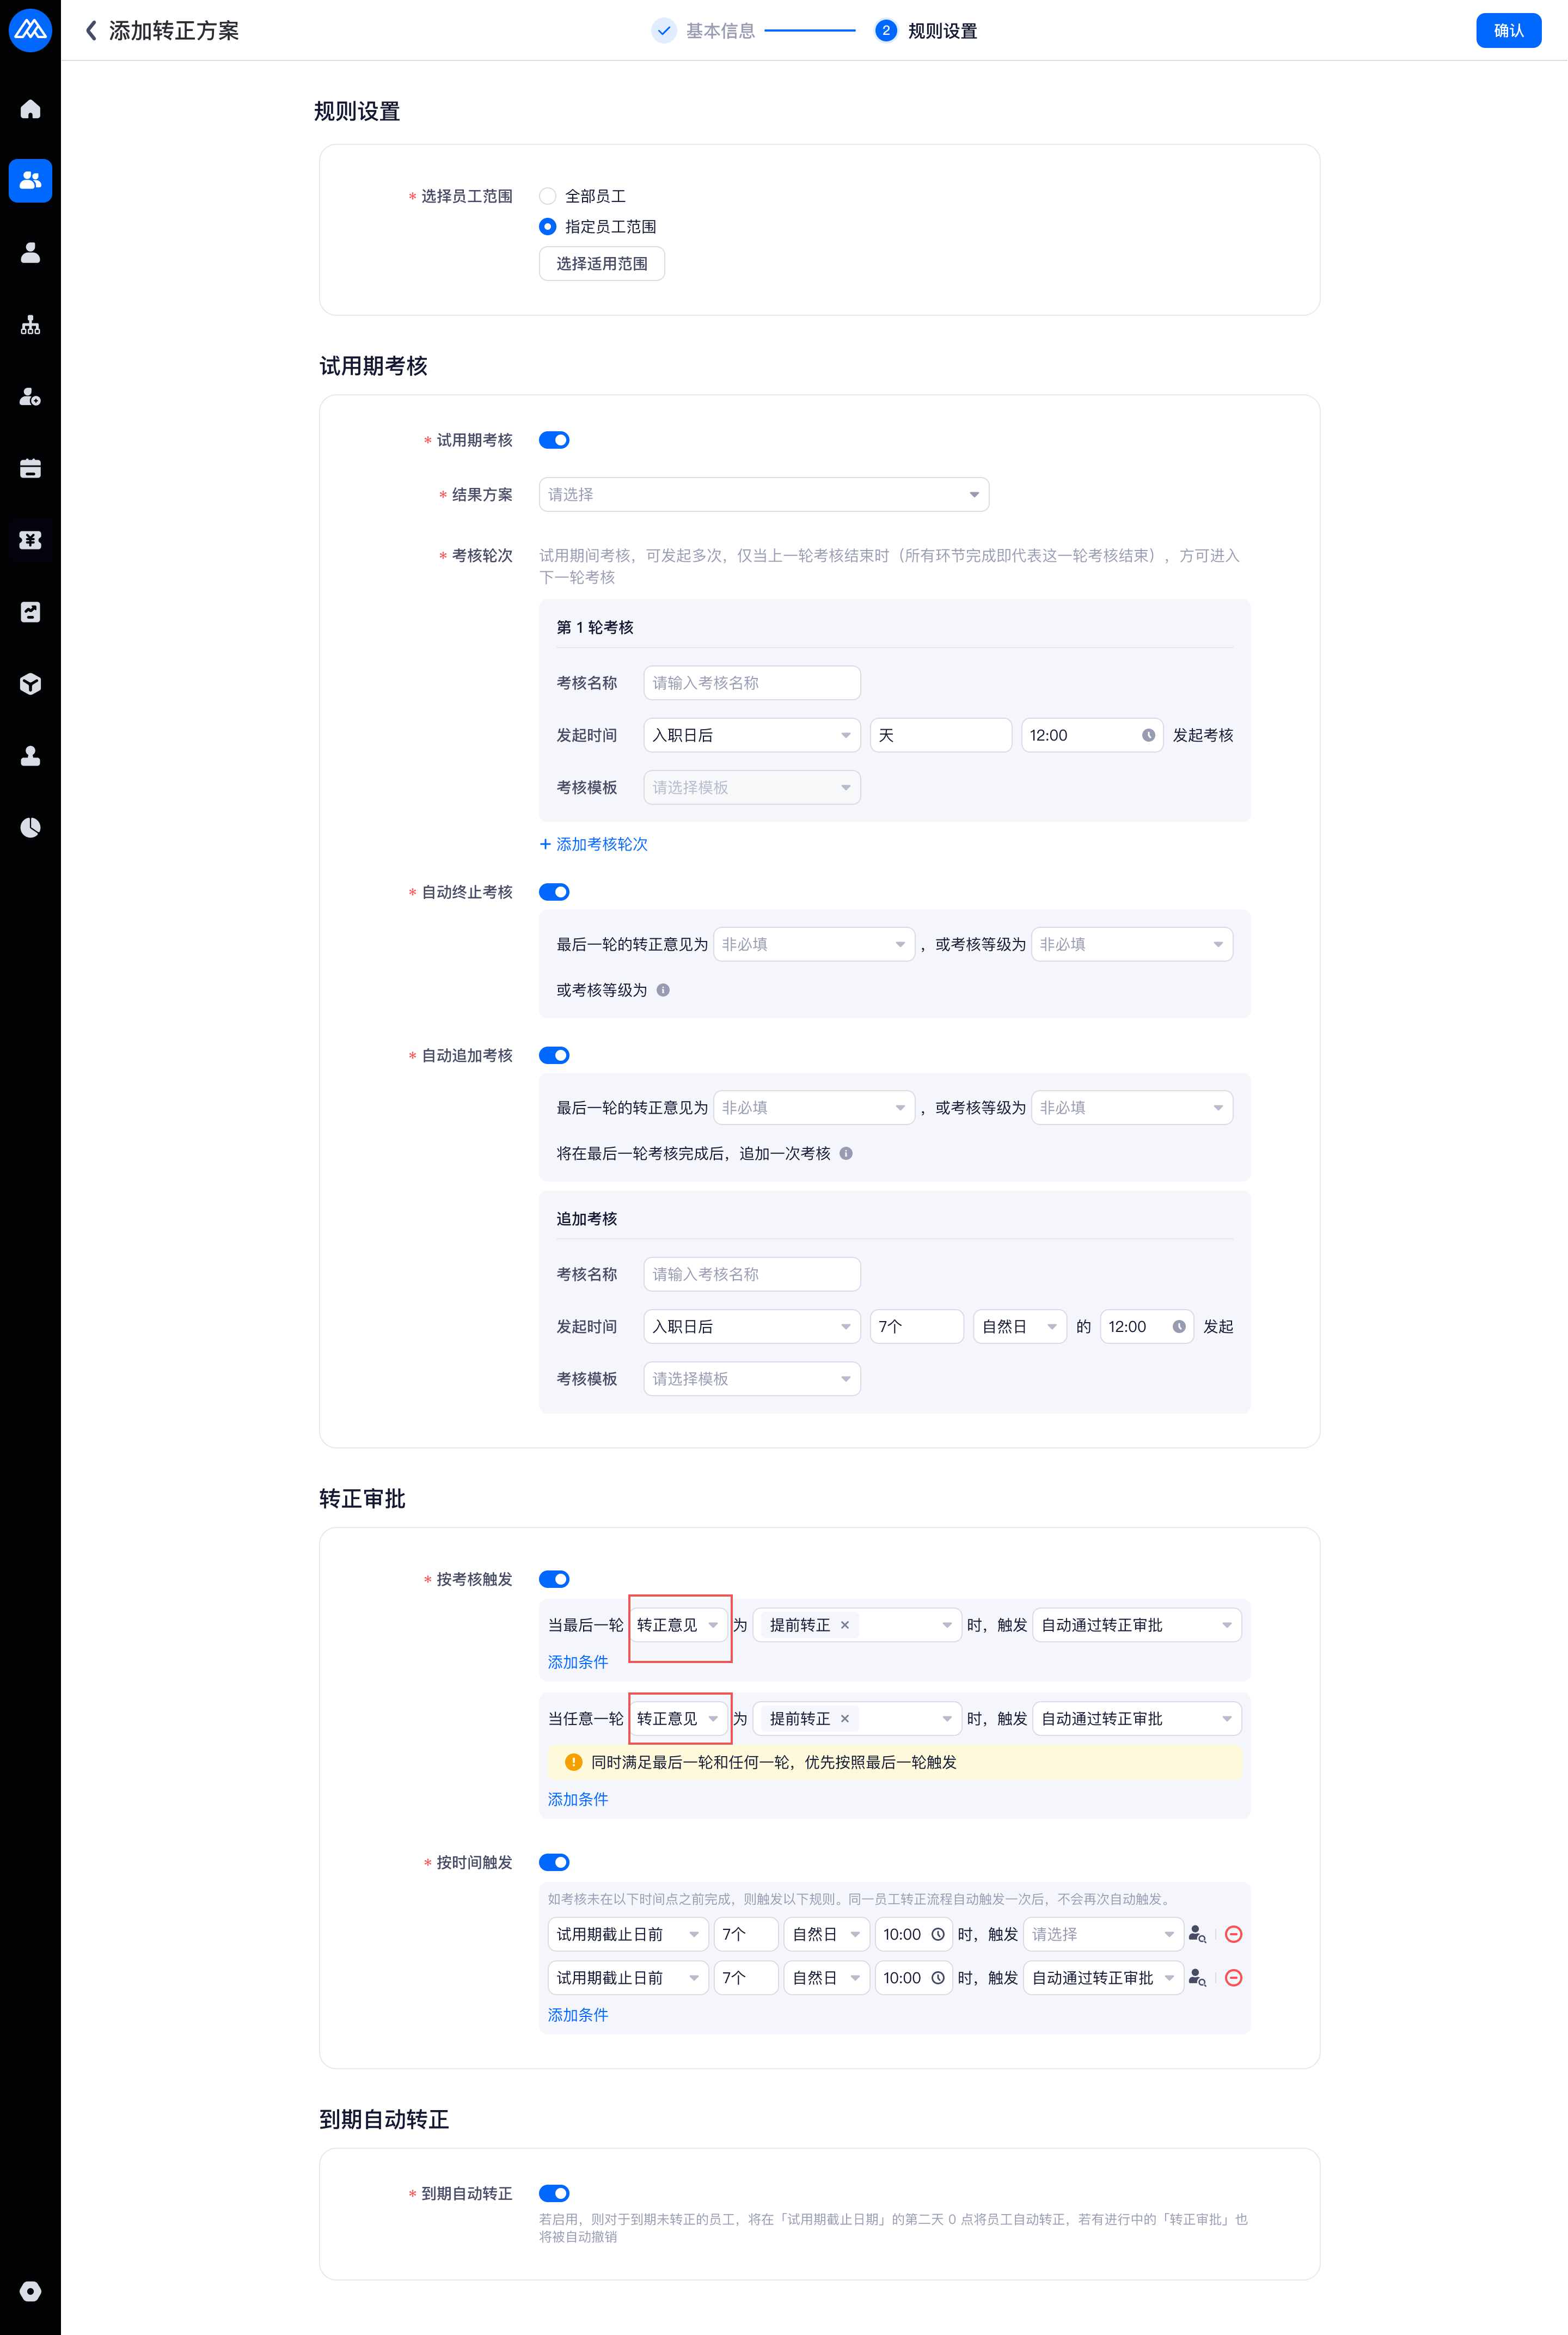
Task: Open the Home icon in the sidebar
Action: (30, 109)
